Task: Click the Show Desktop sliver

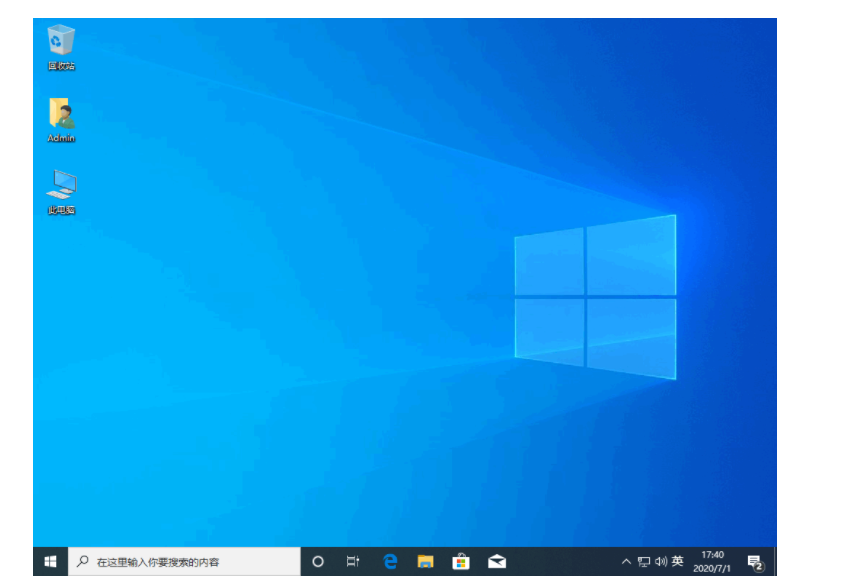Action: pos(774,561)
